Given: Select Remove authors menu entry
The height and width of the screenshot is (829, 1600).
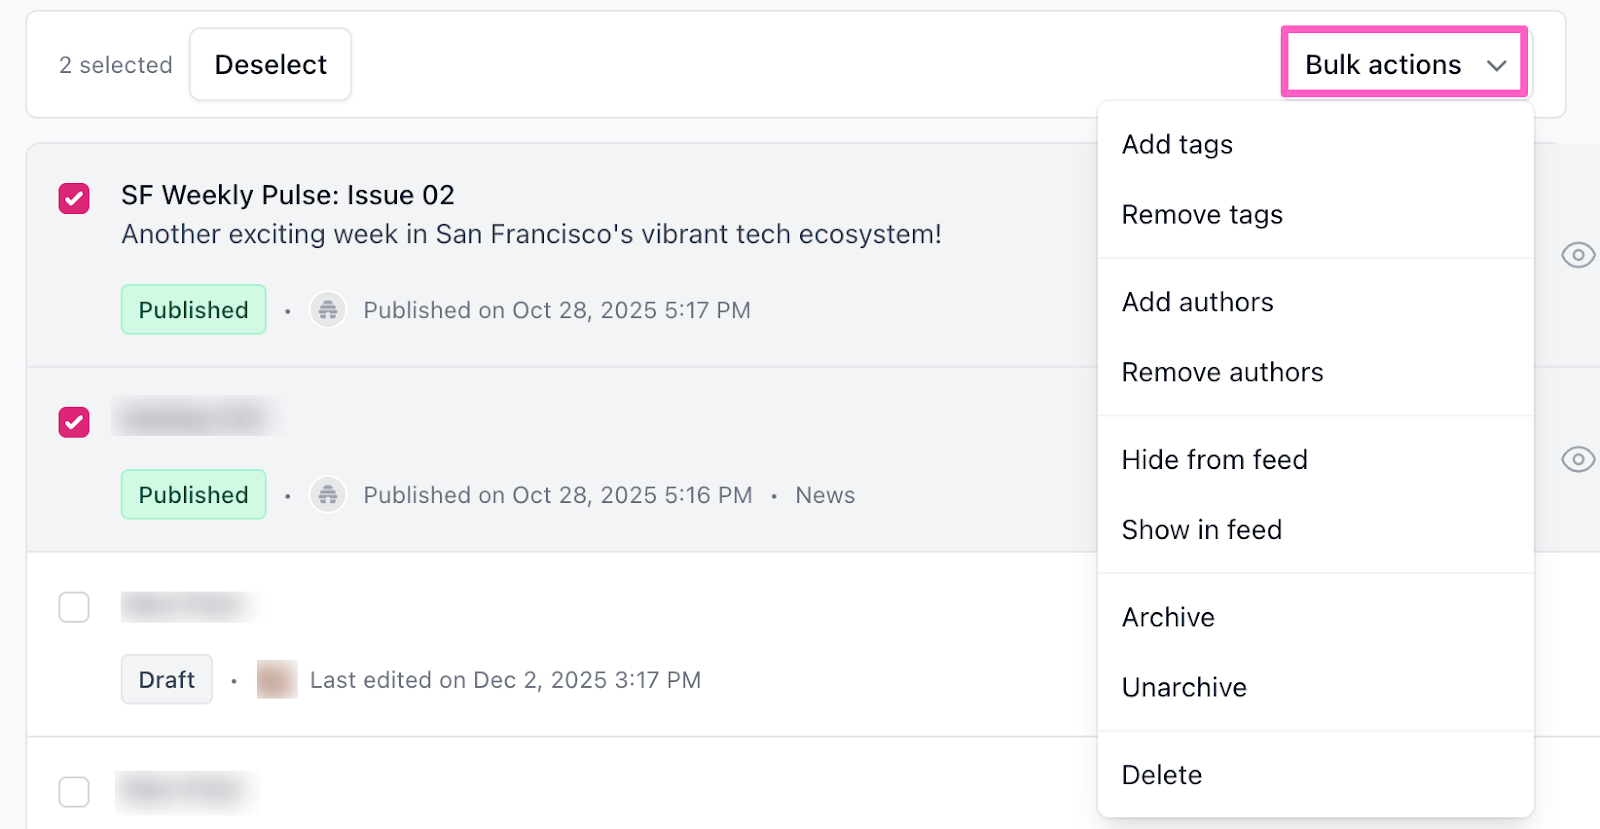Looking at the screenshot, I should (1222, 372).
